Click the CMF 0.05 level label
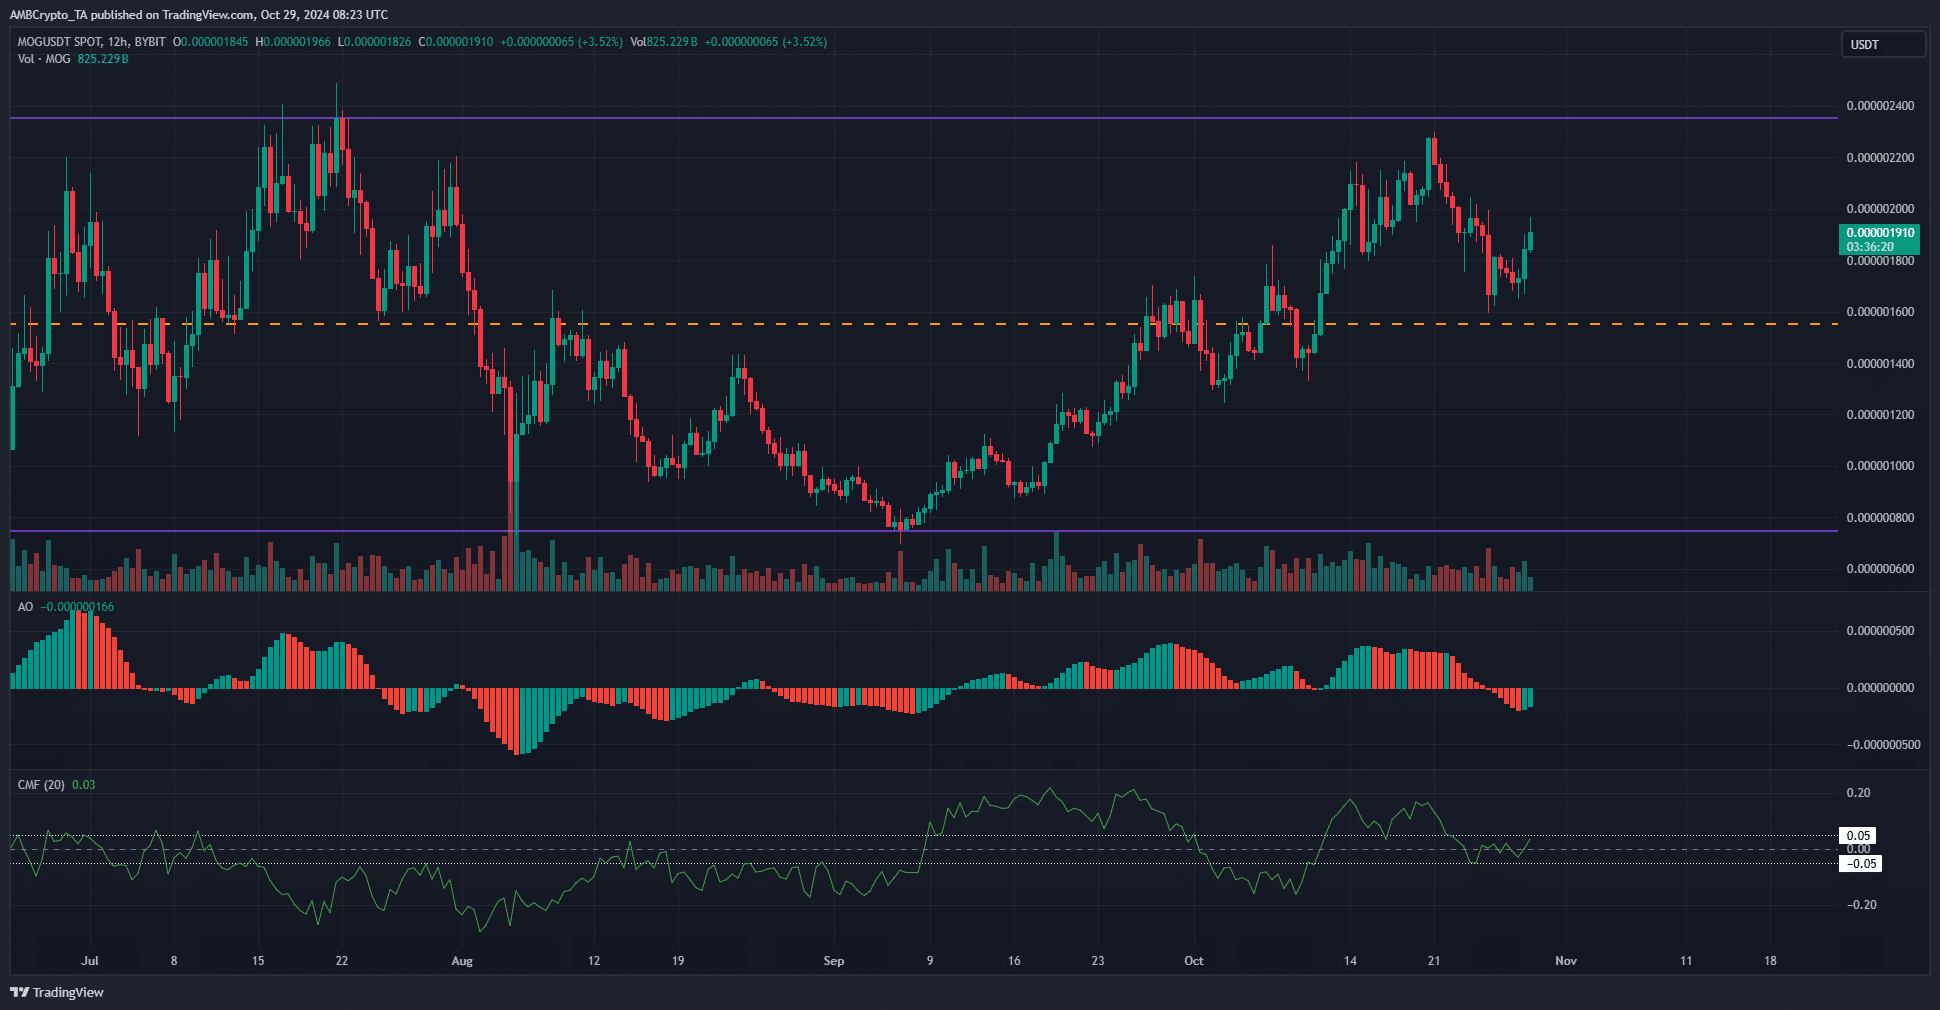1940x1010 pixels. [1858, 836]
